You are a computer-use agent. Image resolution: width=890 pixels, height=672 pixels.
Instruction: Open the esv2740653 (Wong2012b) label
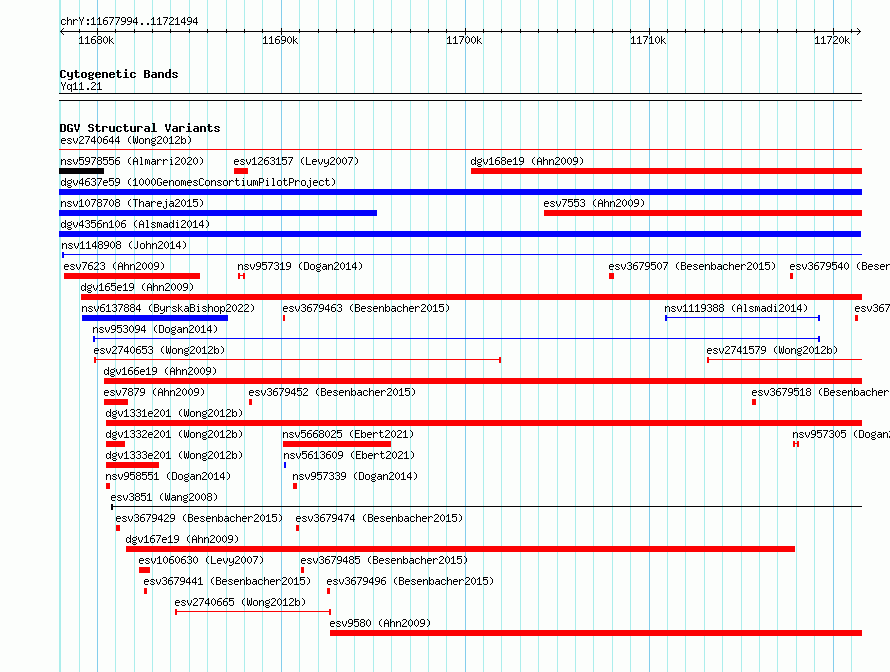159,350
